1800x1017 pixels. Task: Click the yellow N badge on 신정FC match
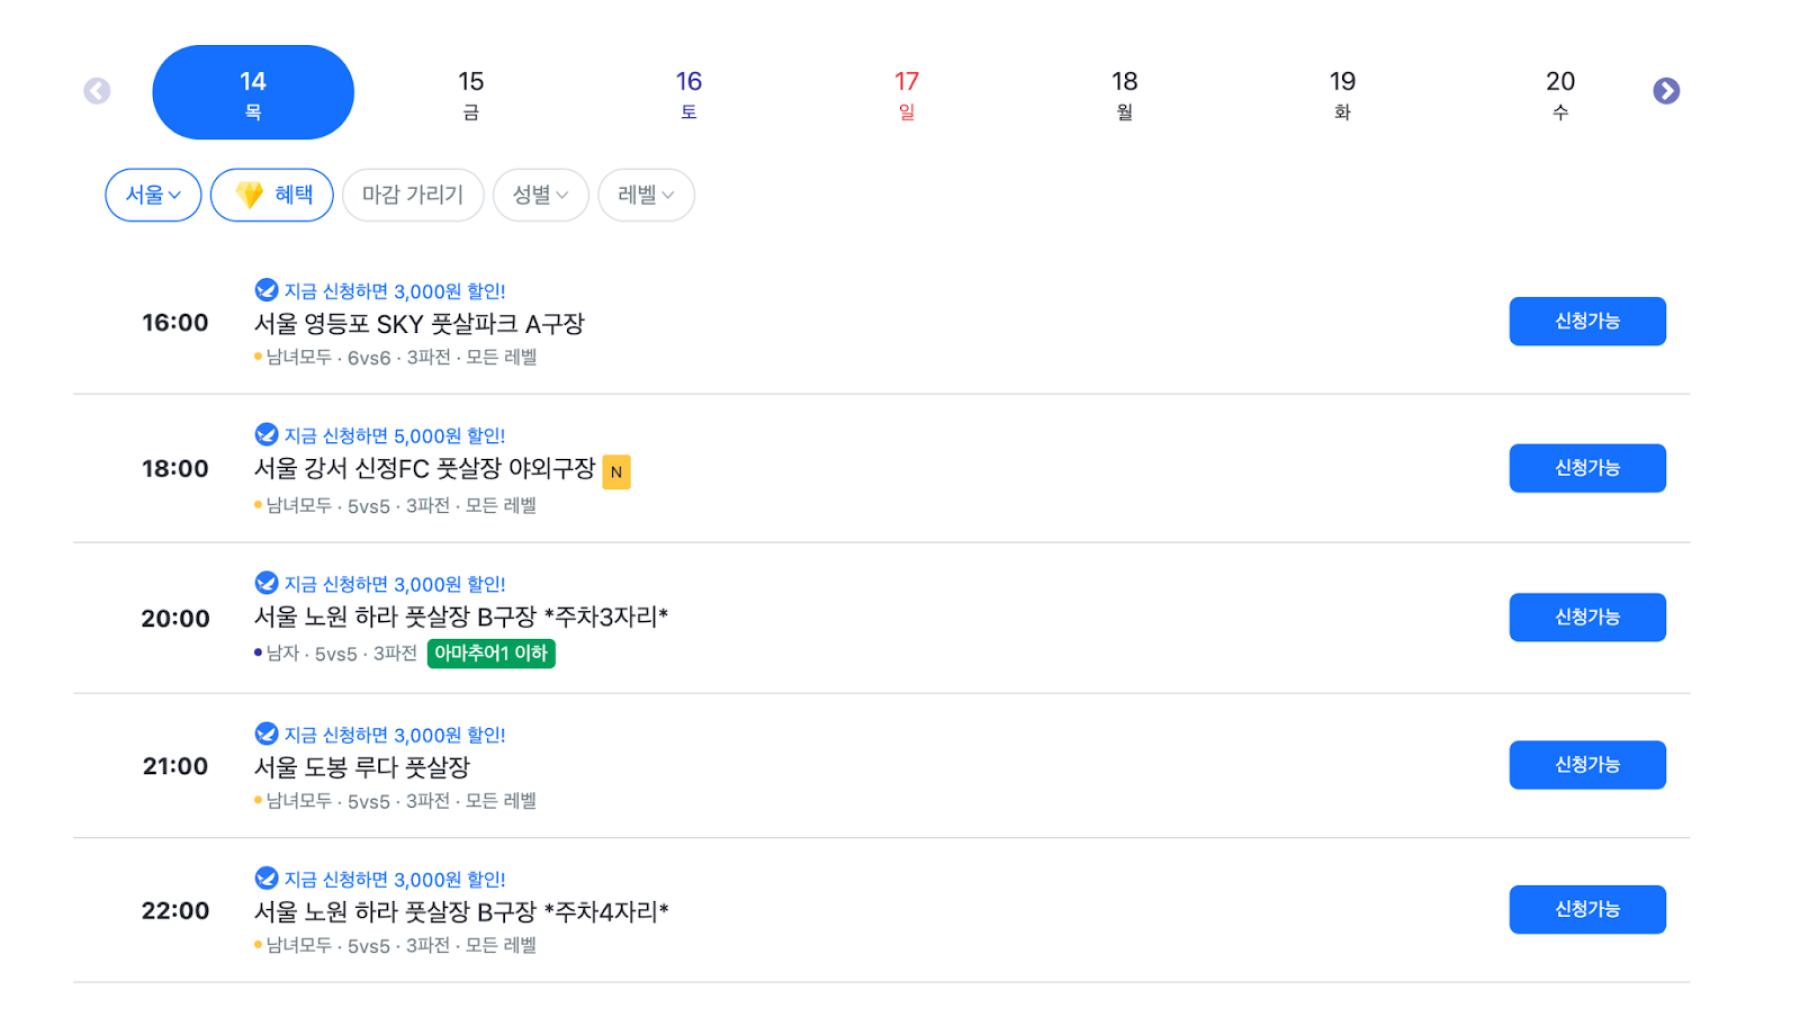[616, 472]
